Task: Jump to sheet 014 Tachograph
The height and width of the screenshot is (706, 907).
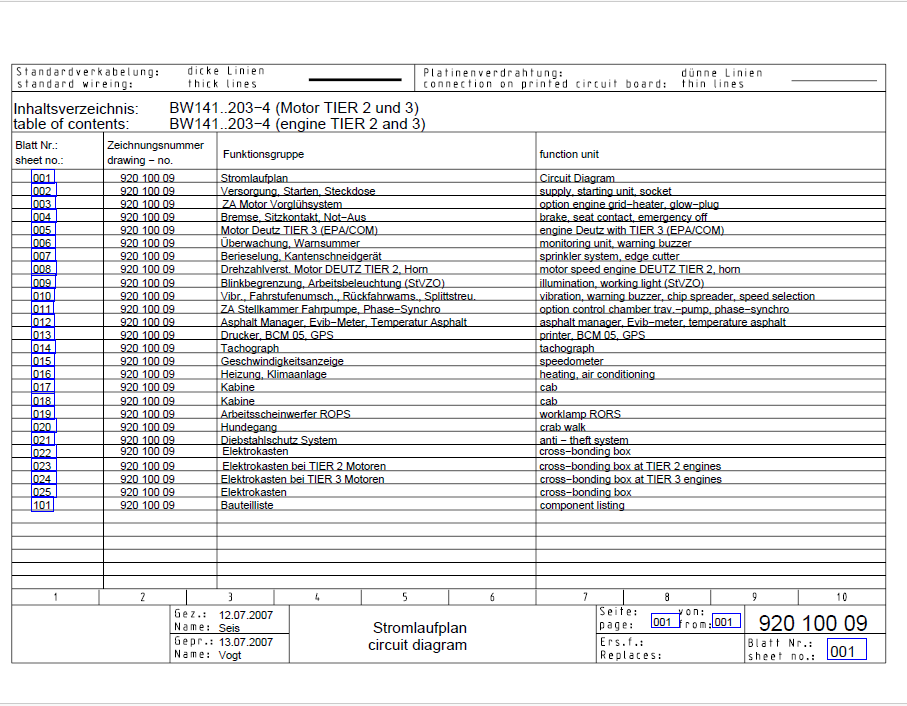Action: [43, 348]
